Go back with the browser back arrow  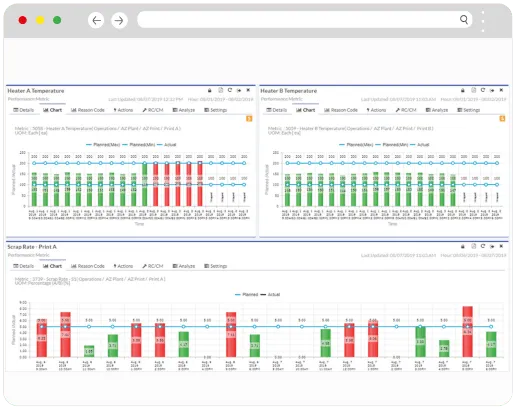click(96, 20)
